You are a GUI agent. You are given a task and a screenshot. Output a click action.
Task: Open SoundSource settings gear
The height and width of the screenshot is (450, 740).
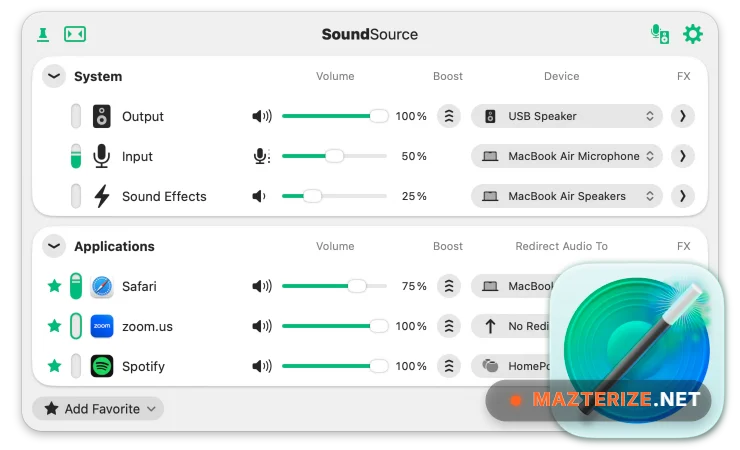coord(692,34)
